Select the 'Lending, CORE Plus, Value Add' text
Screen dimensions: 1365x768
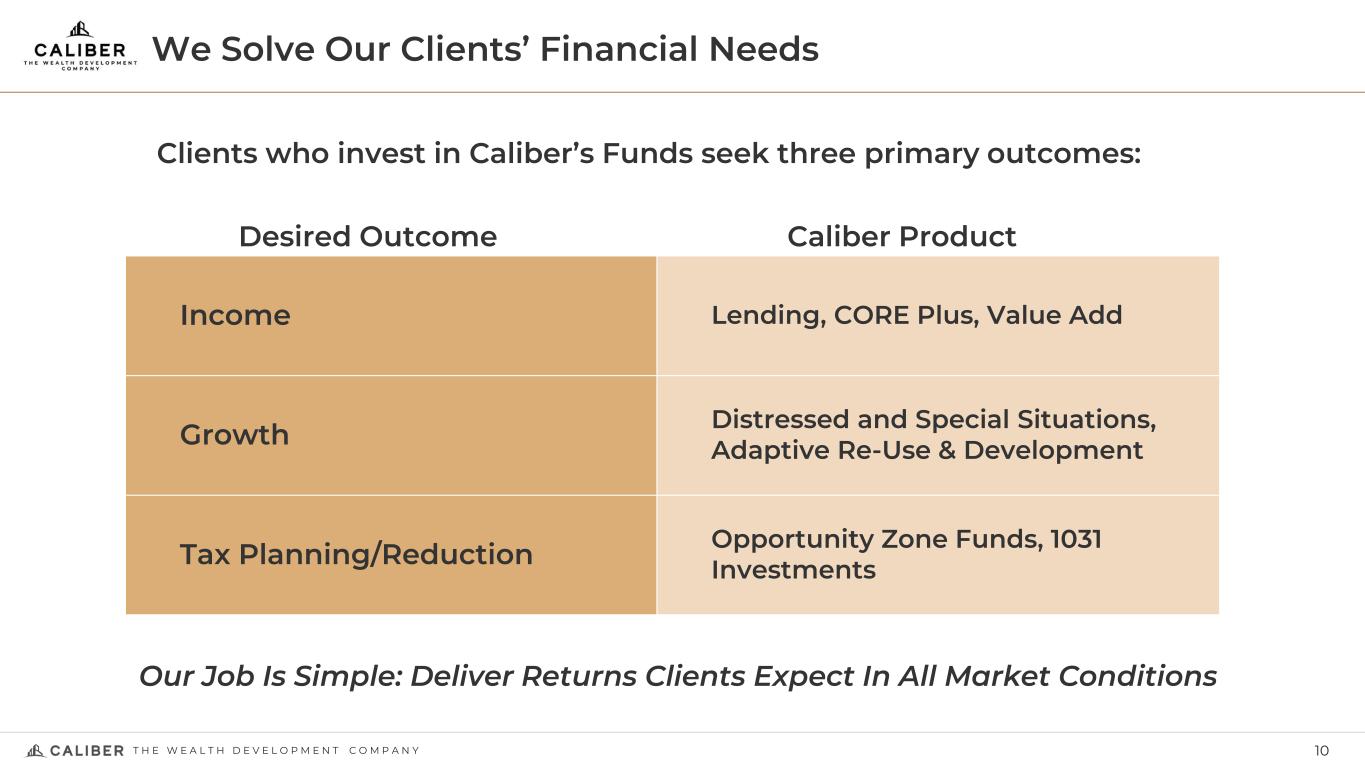[x=916, y=316]
